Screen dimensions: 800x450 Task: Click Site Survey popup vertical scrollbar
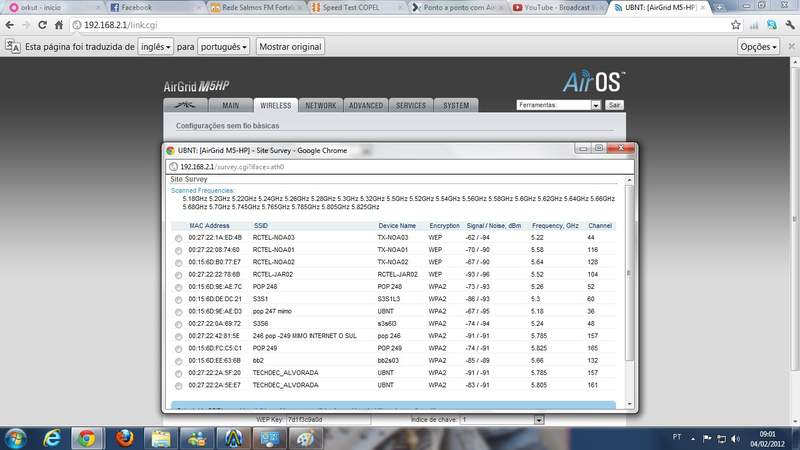629,292
